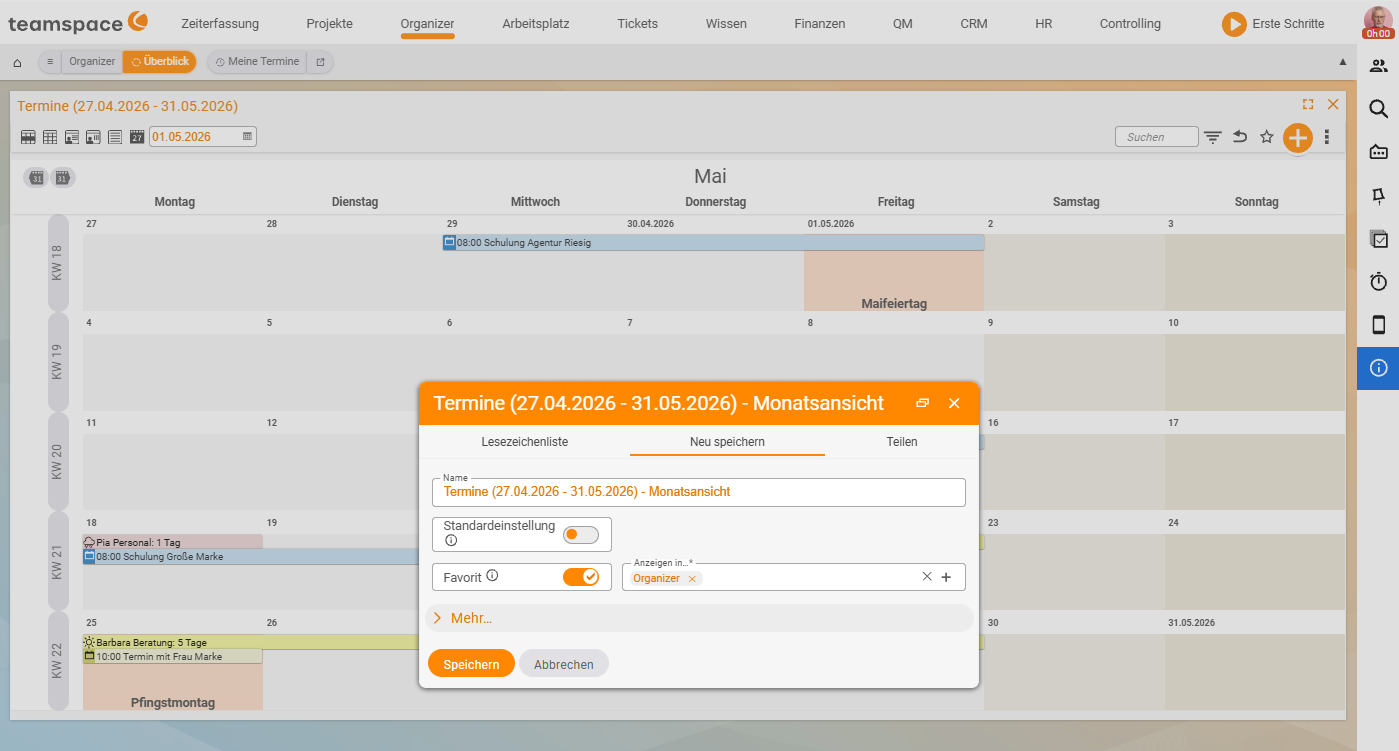Open the Controlling menu
This screenshot has width=1399, height=751.
(1130, 23)
